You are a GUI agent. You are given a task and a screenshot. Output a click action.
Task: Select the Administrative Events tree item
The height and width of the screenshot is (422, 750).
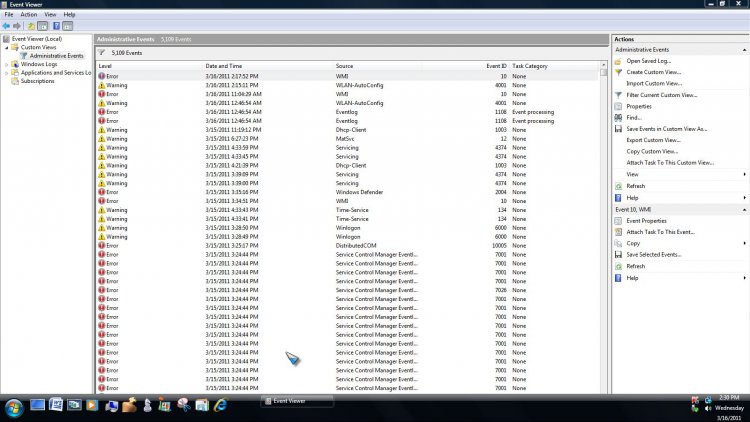pos(56,56)
